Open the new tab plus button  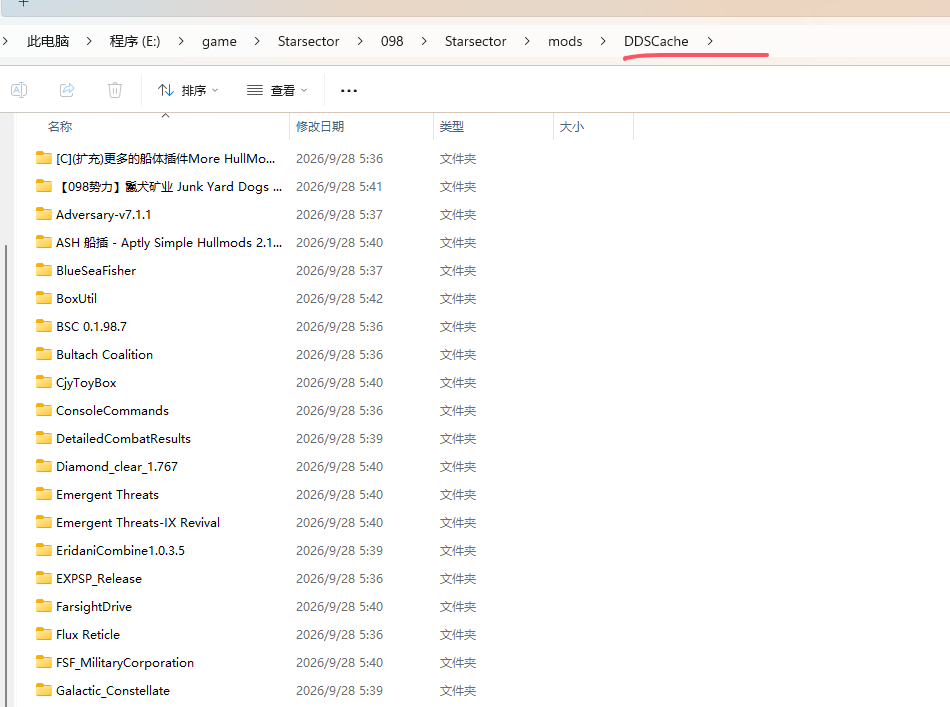(x=23, y=3)
